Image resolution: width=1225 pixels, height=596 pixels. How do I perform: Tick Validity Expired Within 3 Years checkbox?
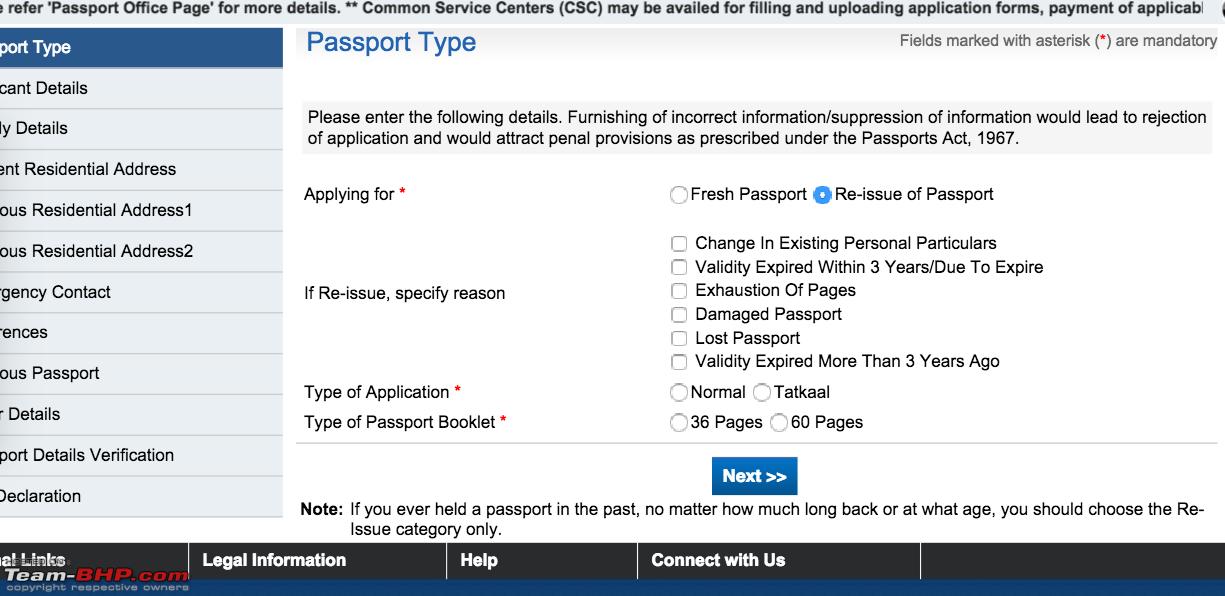point(679,268)
